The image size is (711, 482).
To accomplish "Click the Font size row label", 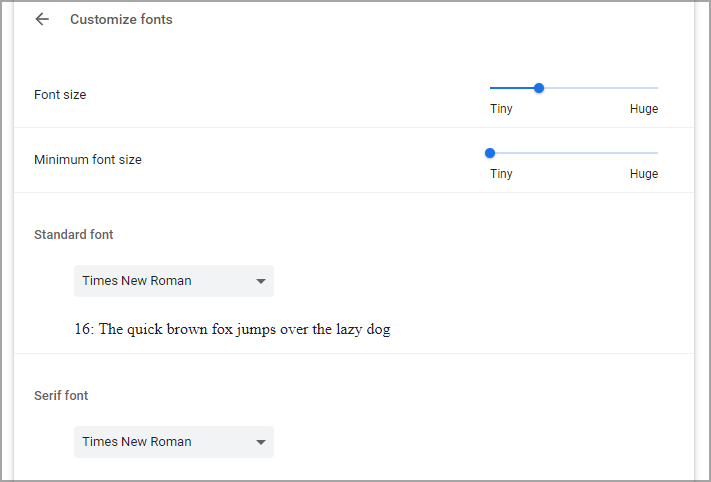I will (60, 94).
